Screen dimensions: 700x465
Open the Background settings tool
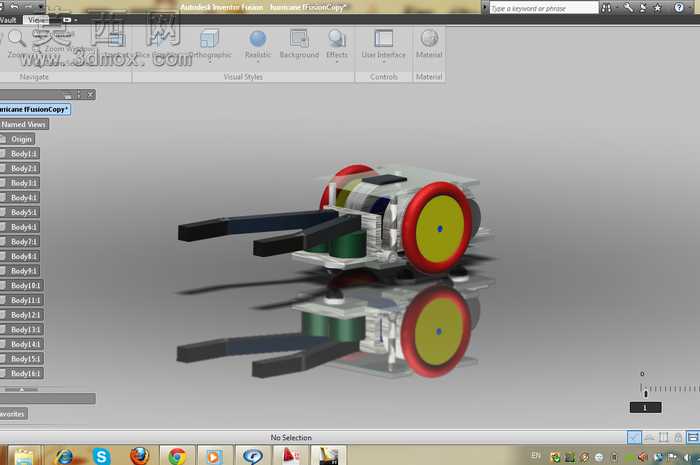pyautogui.click(x=299, y=43)
